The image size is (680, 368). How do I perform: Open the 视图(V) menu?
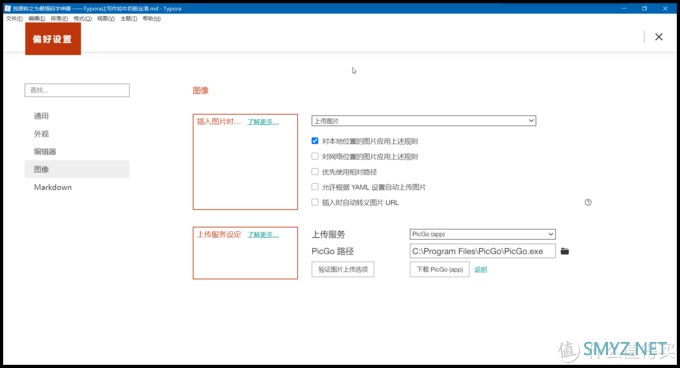[106, 19]
